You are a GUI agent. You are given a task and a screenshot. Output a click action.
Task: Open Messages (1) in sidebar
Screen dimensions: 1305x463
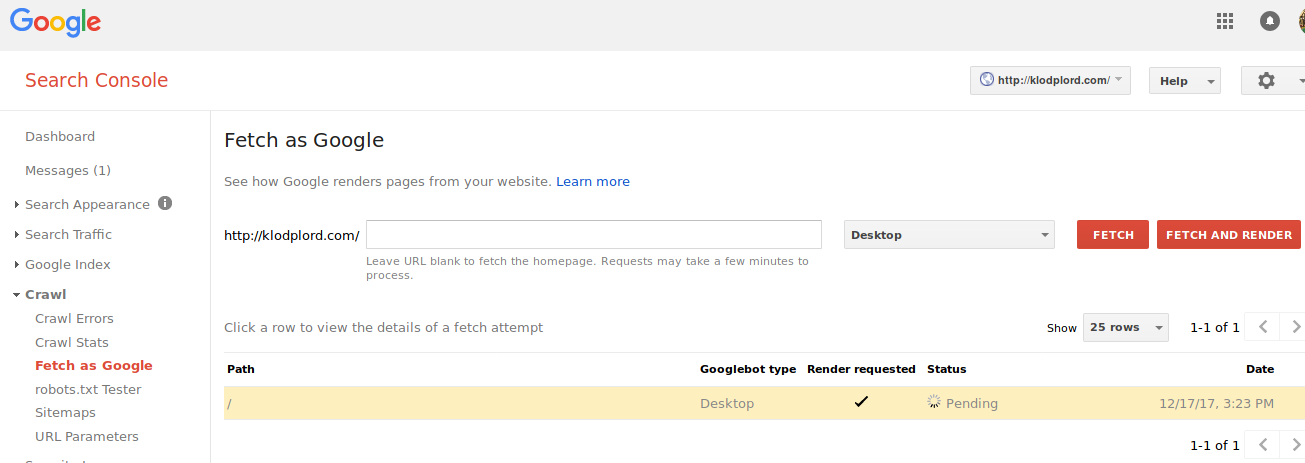coord(68,170)
